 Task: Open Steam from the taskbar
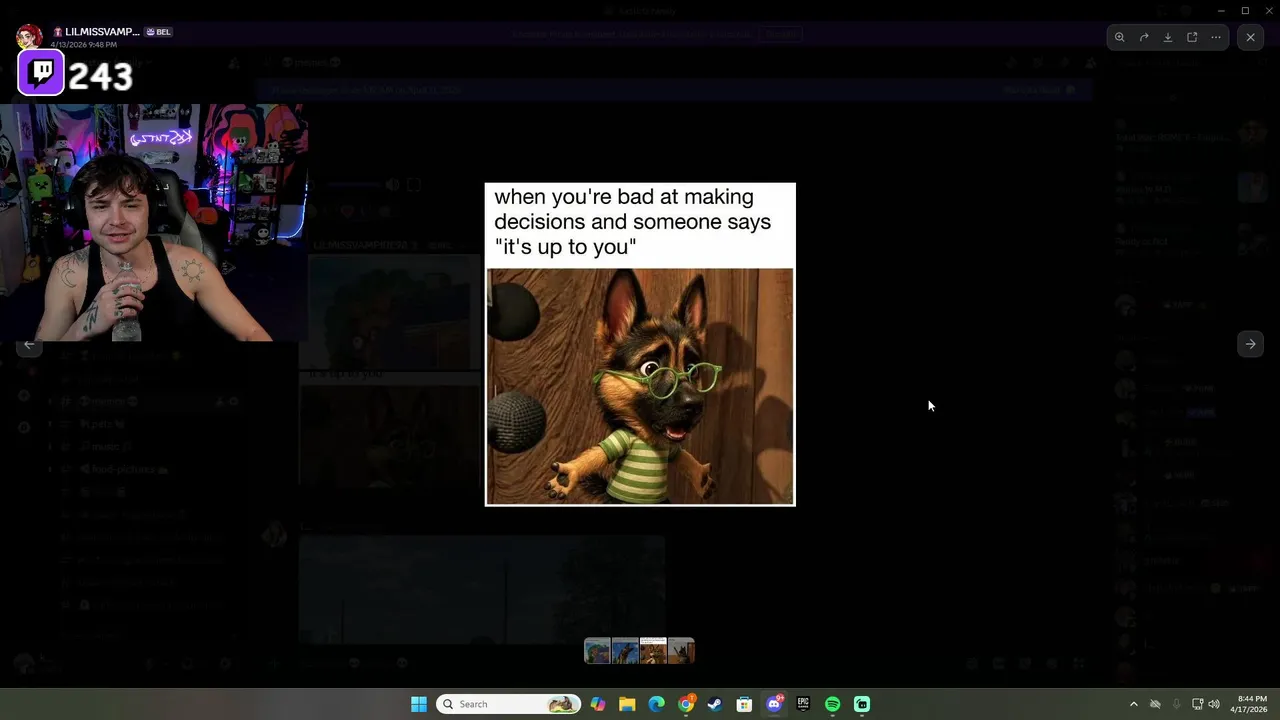715,704
